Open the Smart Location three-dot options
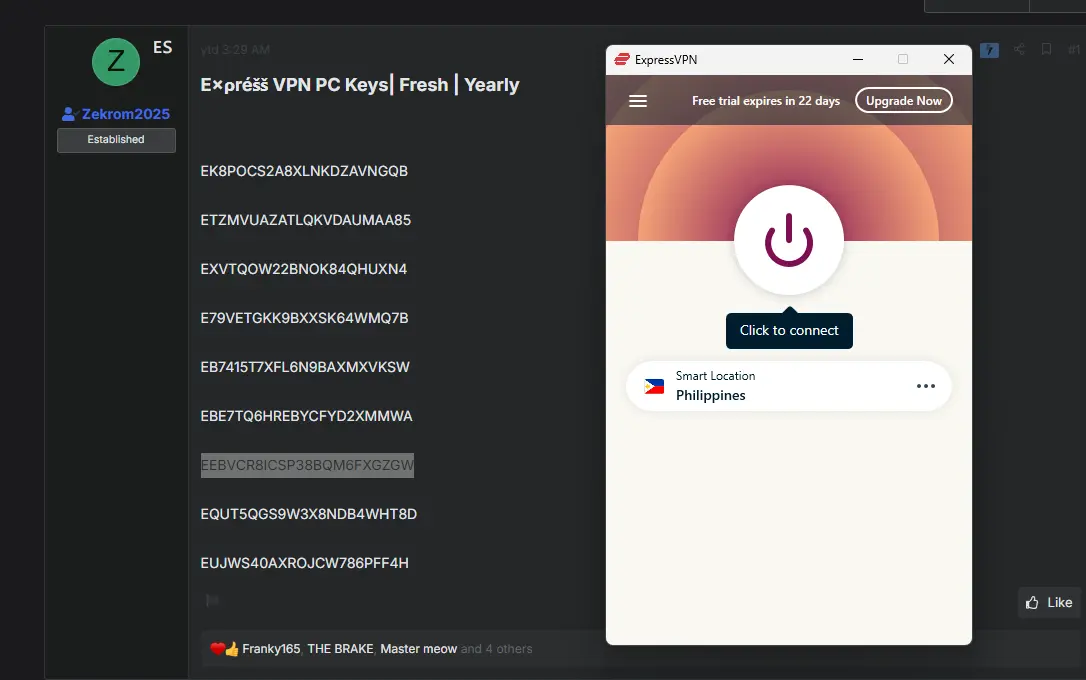Viewport: 1086px width, 680px height. pyautogui.click(x=925, y=386)
